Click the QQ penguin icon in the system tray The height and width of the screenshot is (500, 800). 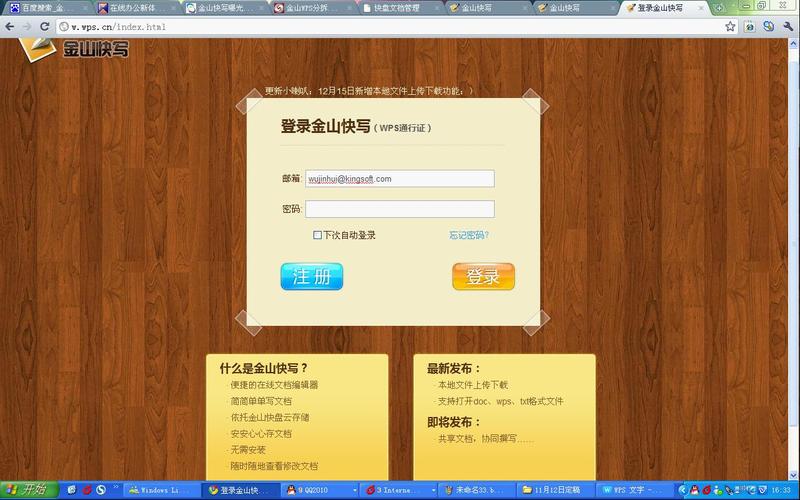pyautogui.click(x=694, y=490)
